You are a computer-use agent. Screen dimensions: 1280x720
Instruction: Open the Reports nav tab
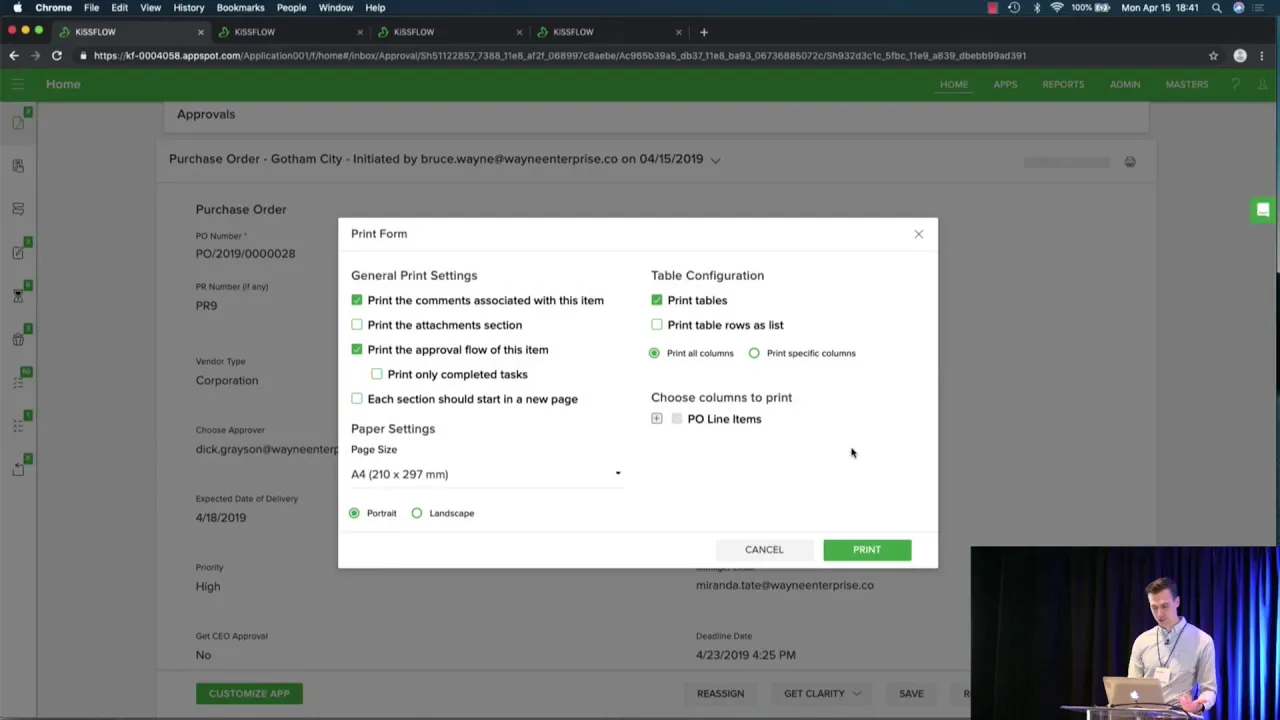tap(1063, 84)
